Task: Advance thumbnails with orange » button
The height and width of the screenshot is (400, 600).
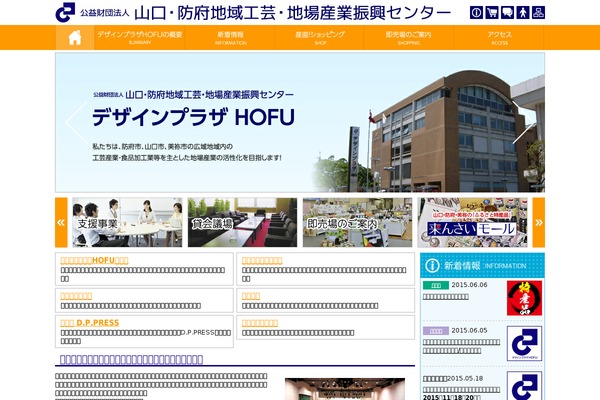Action: pyautogui.click(x=538, y=222)
